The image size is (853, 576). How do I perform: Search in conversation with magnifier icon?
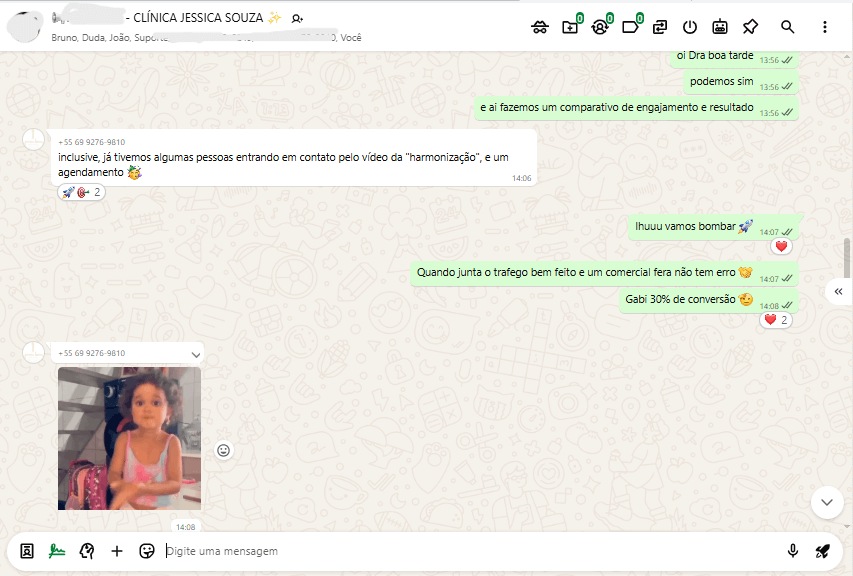tap(788, 27)
